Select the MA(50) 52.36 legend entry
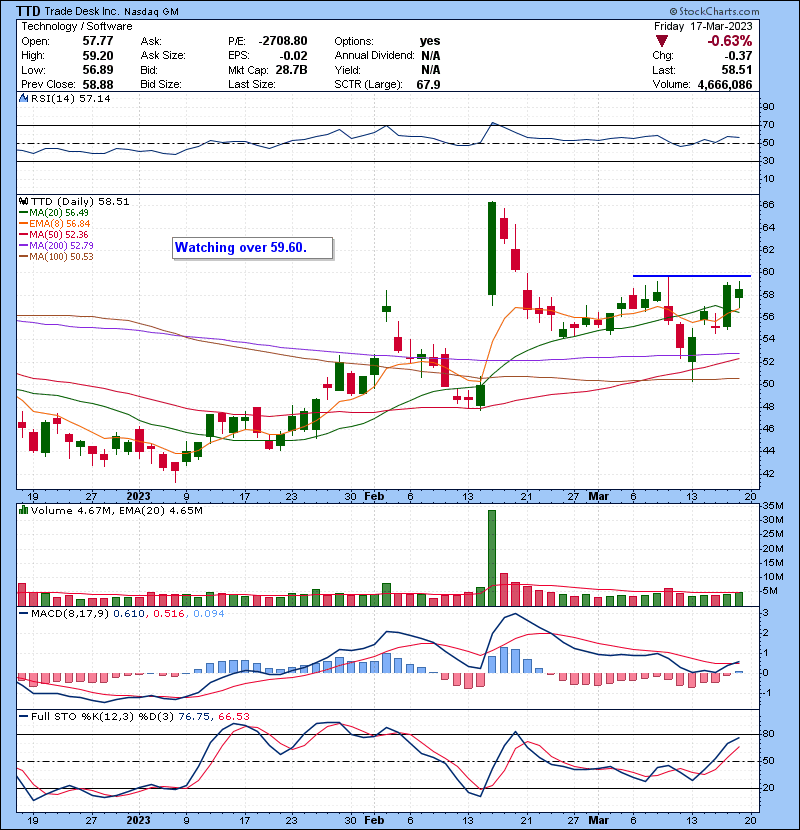 click(x=53, y=234)
